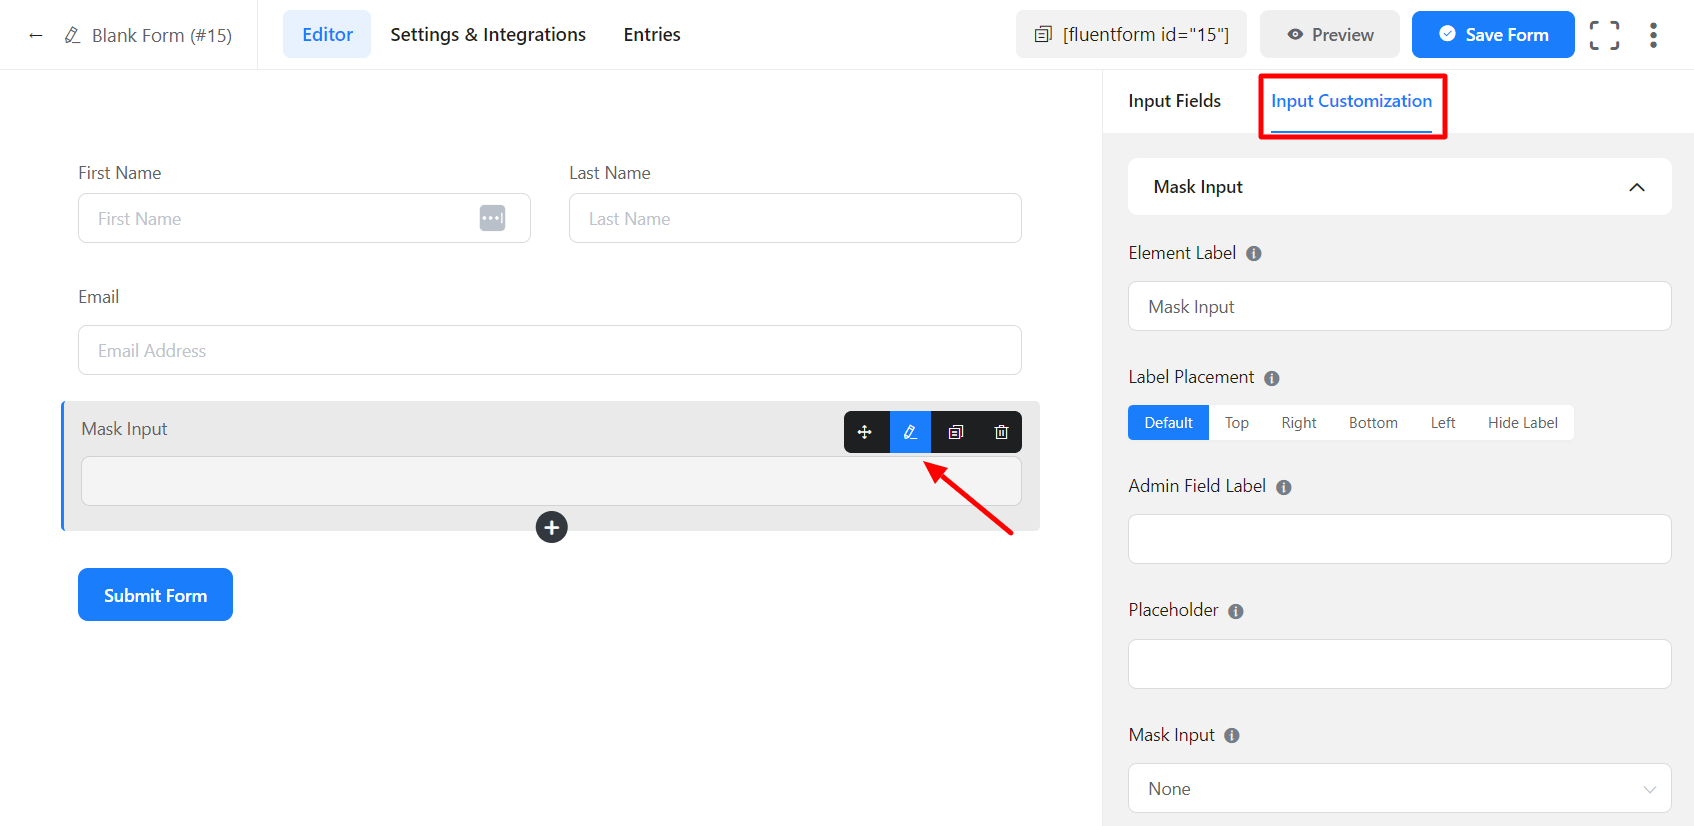Click into the Placeholder text field
The height and width of the screenshot is (826, 1694).
pos(1399,664)
